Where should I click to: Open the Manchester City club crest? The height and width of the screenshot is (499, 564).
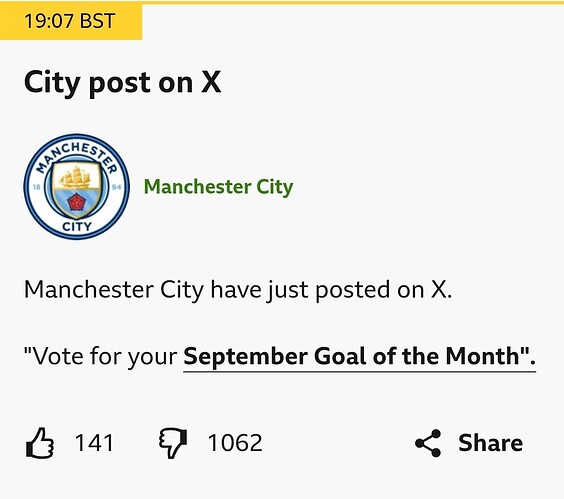tap(77, 186)
